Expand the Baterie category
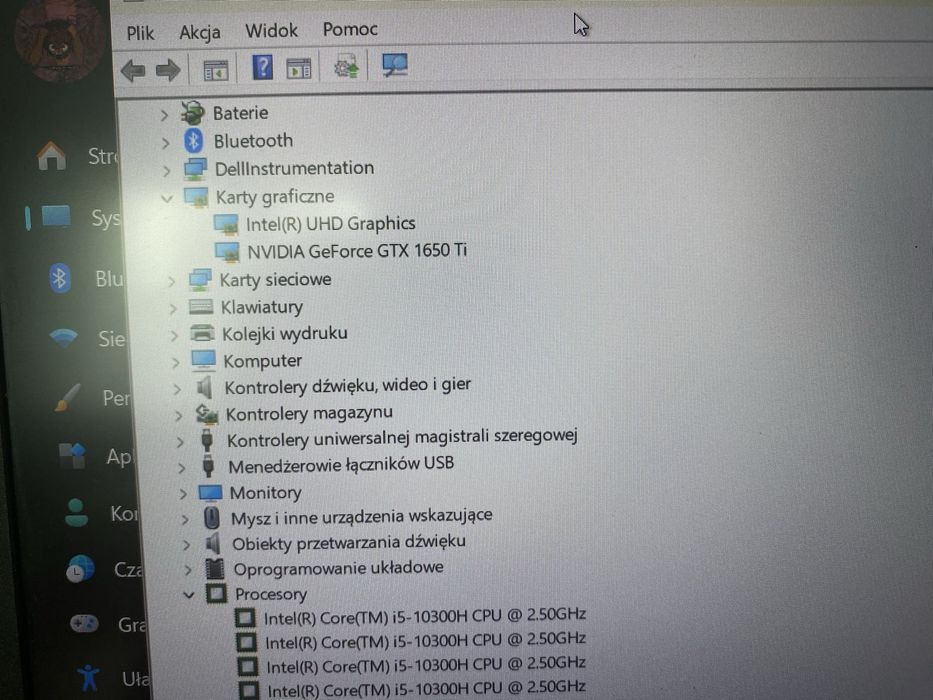 164,115
